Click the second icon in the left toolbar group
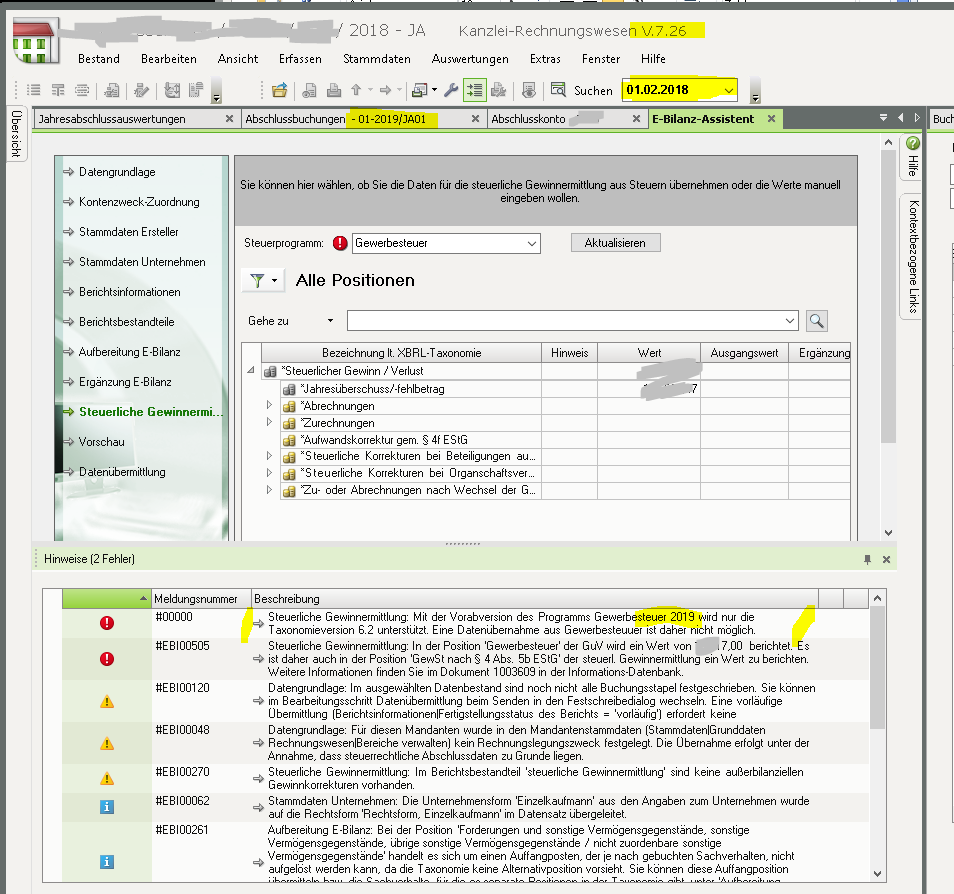The height and width of the screenshot is (894, 954). click(x=58, y=90)
